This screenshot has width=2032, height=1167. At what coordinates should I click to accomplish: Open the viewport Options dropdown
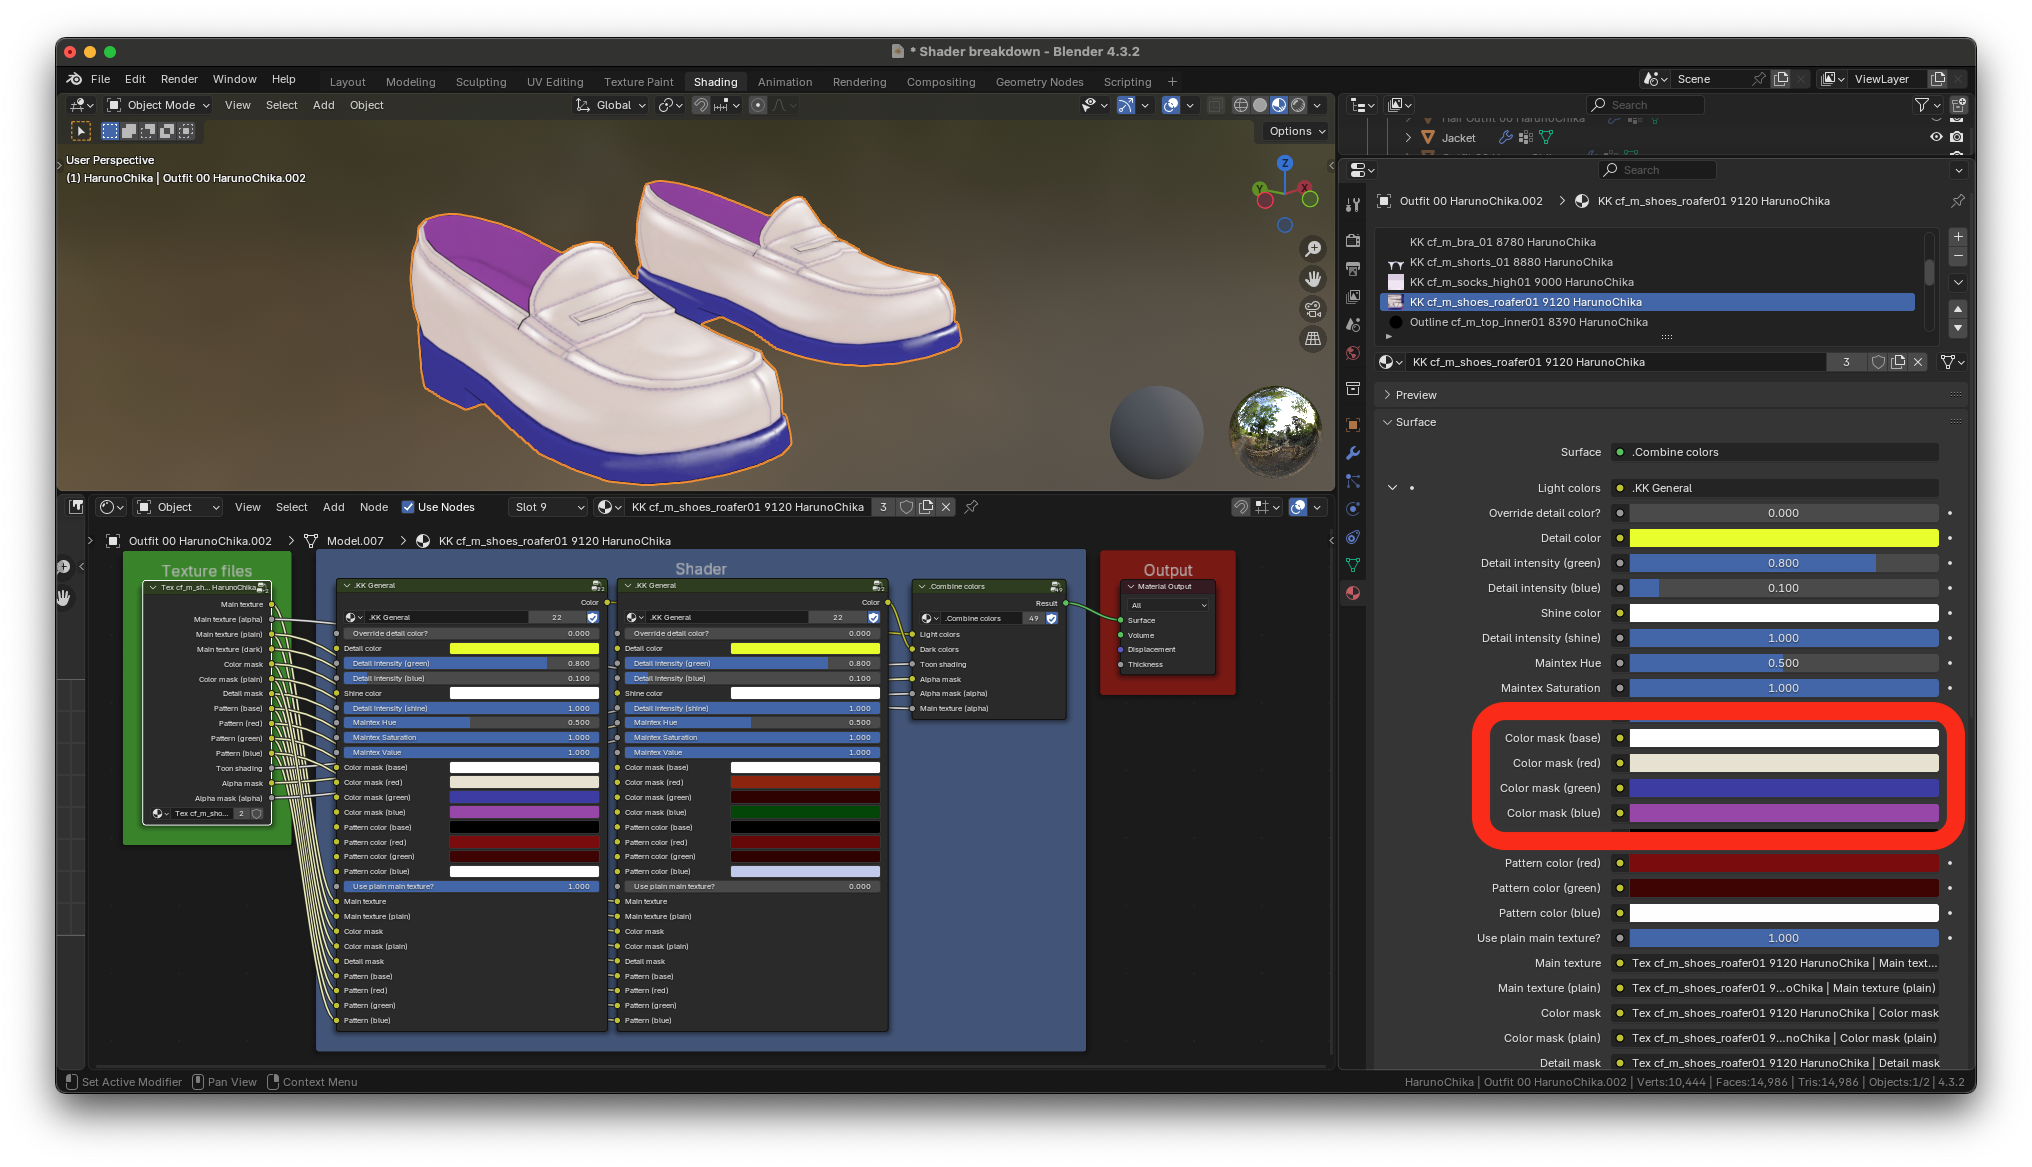pos(1297,131)
